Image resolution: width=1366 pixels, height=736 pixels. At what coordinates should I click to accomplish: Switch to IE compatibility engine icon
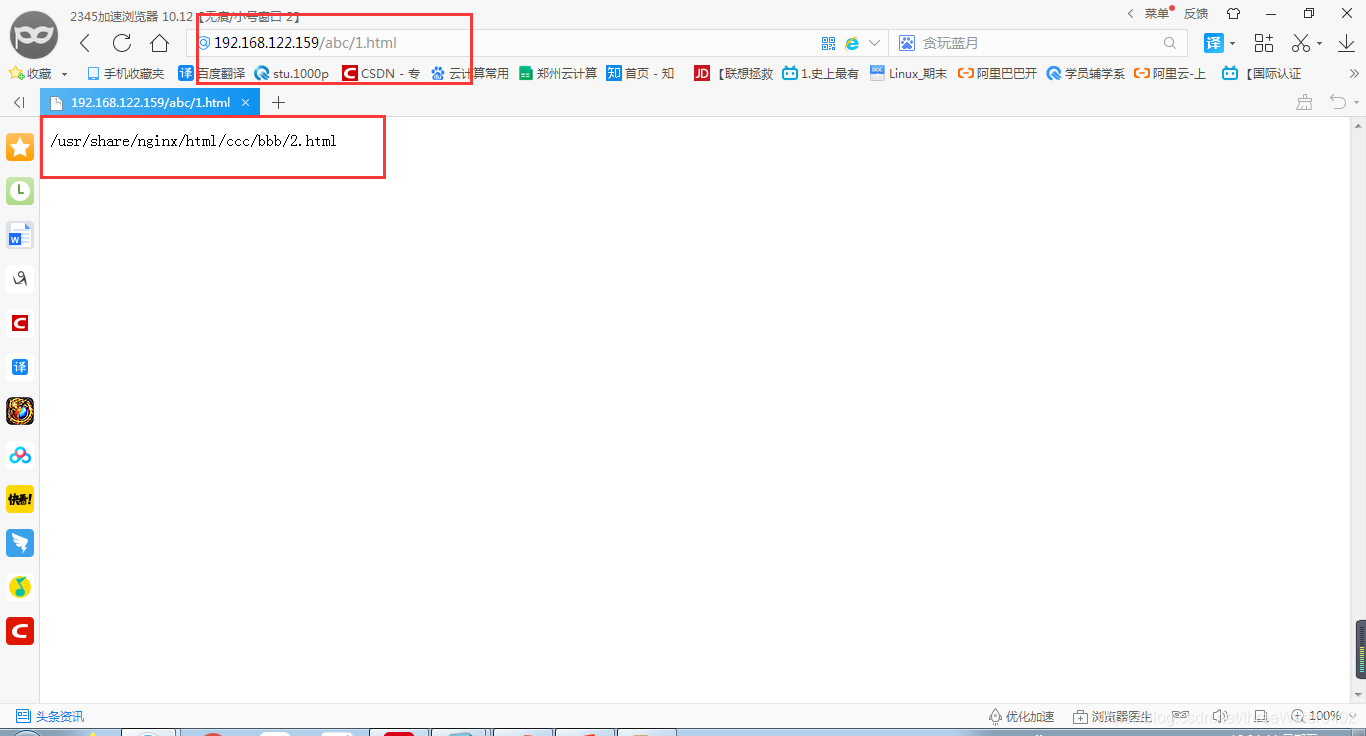(852, 43)
